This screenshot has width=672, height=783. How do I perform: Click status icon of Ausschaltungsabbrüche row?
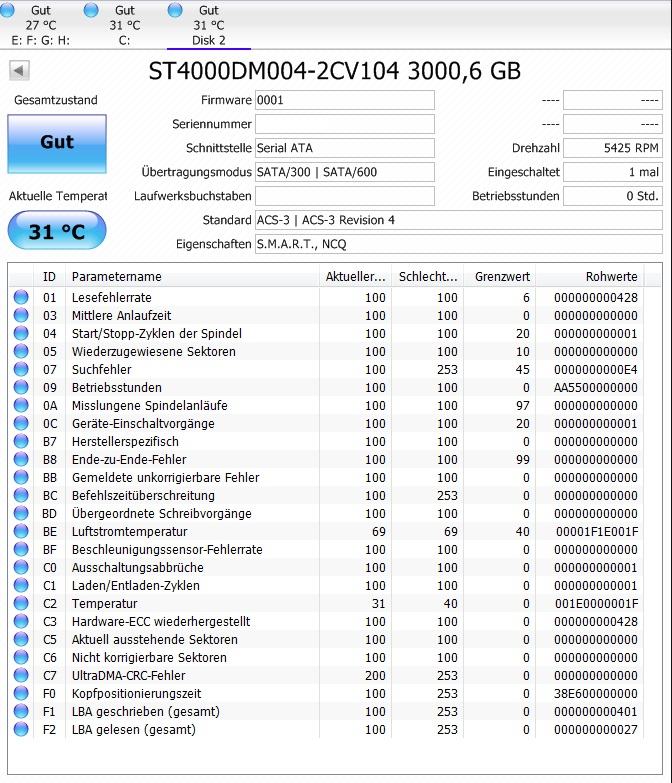coord(21,567)
